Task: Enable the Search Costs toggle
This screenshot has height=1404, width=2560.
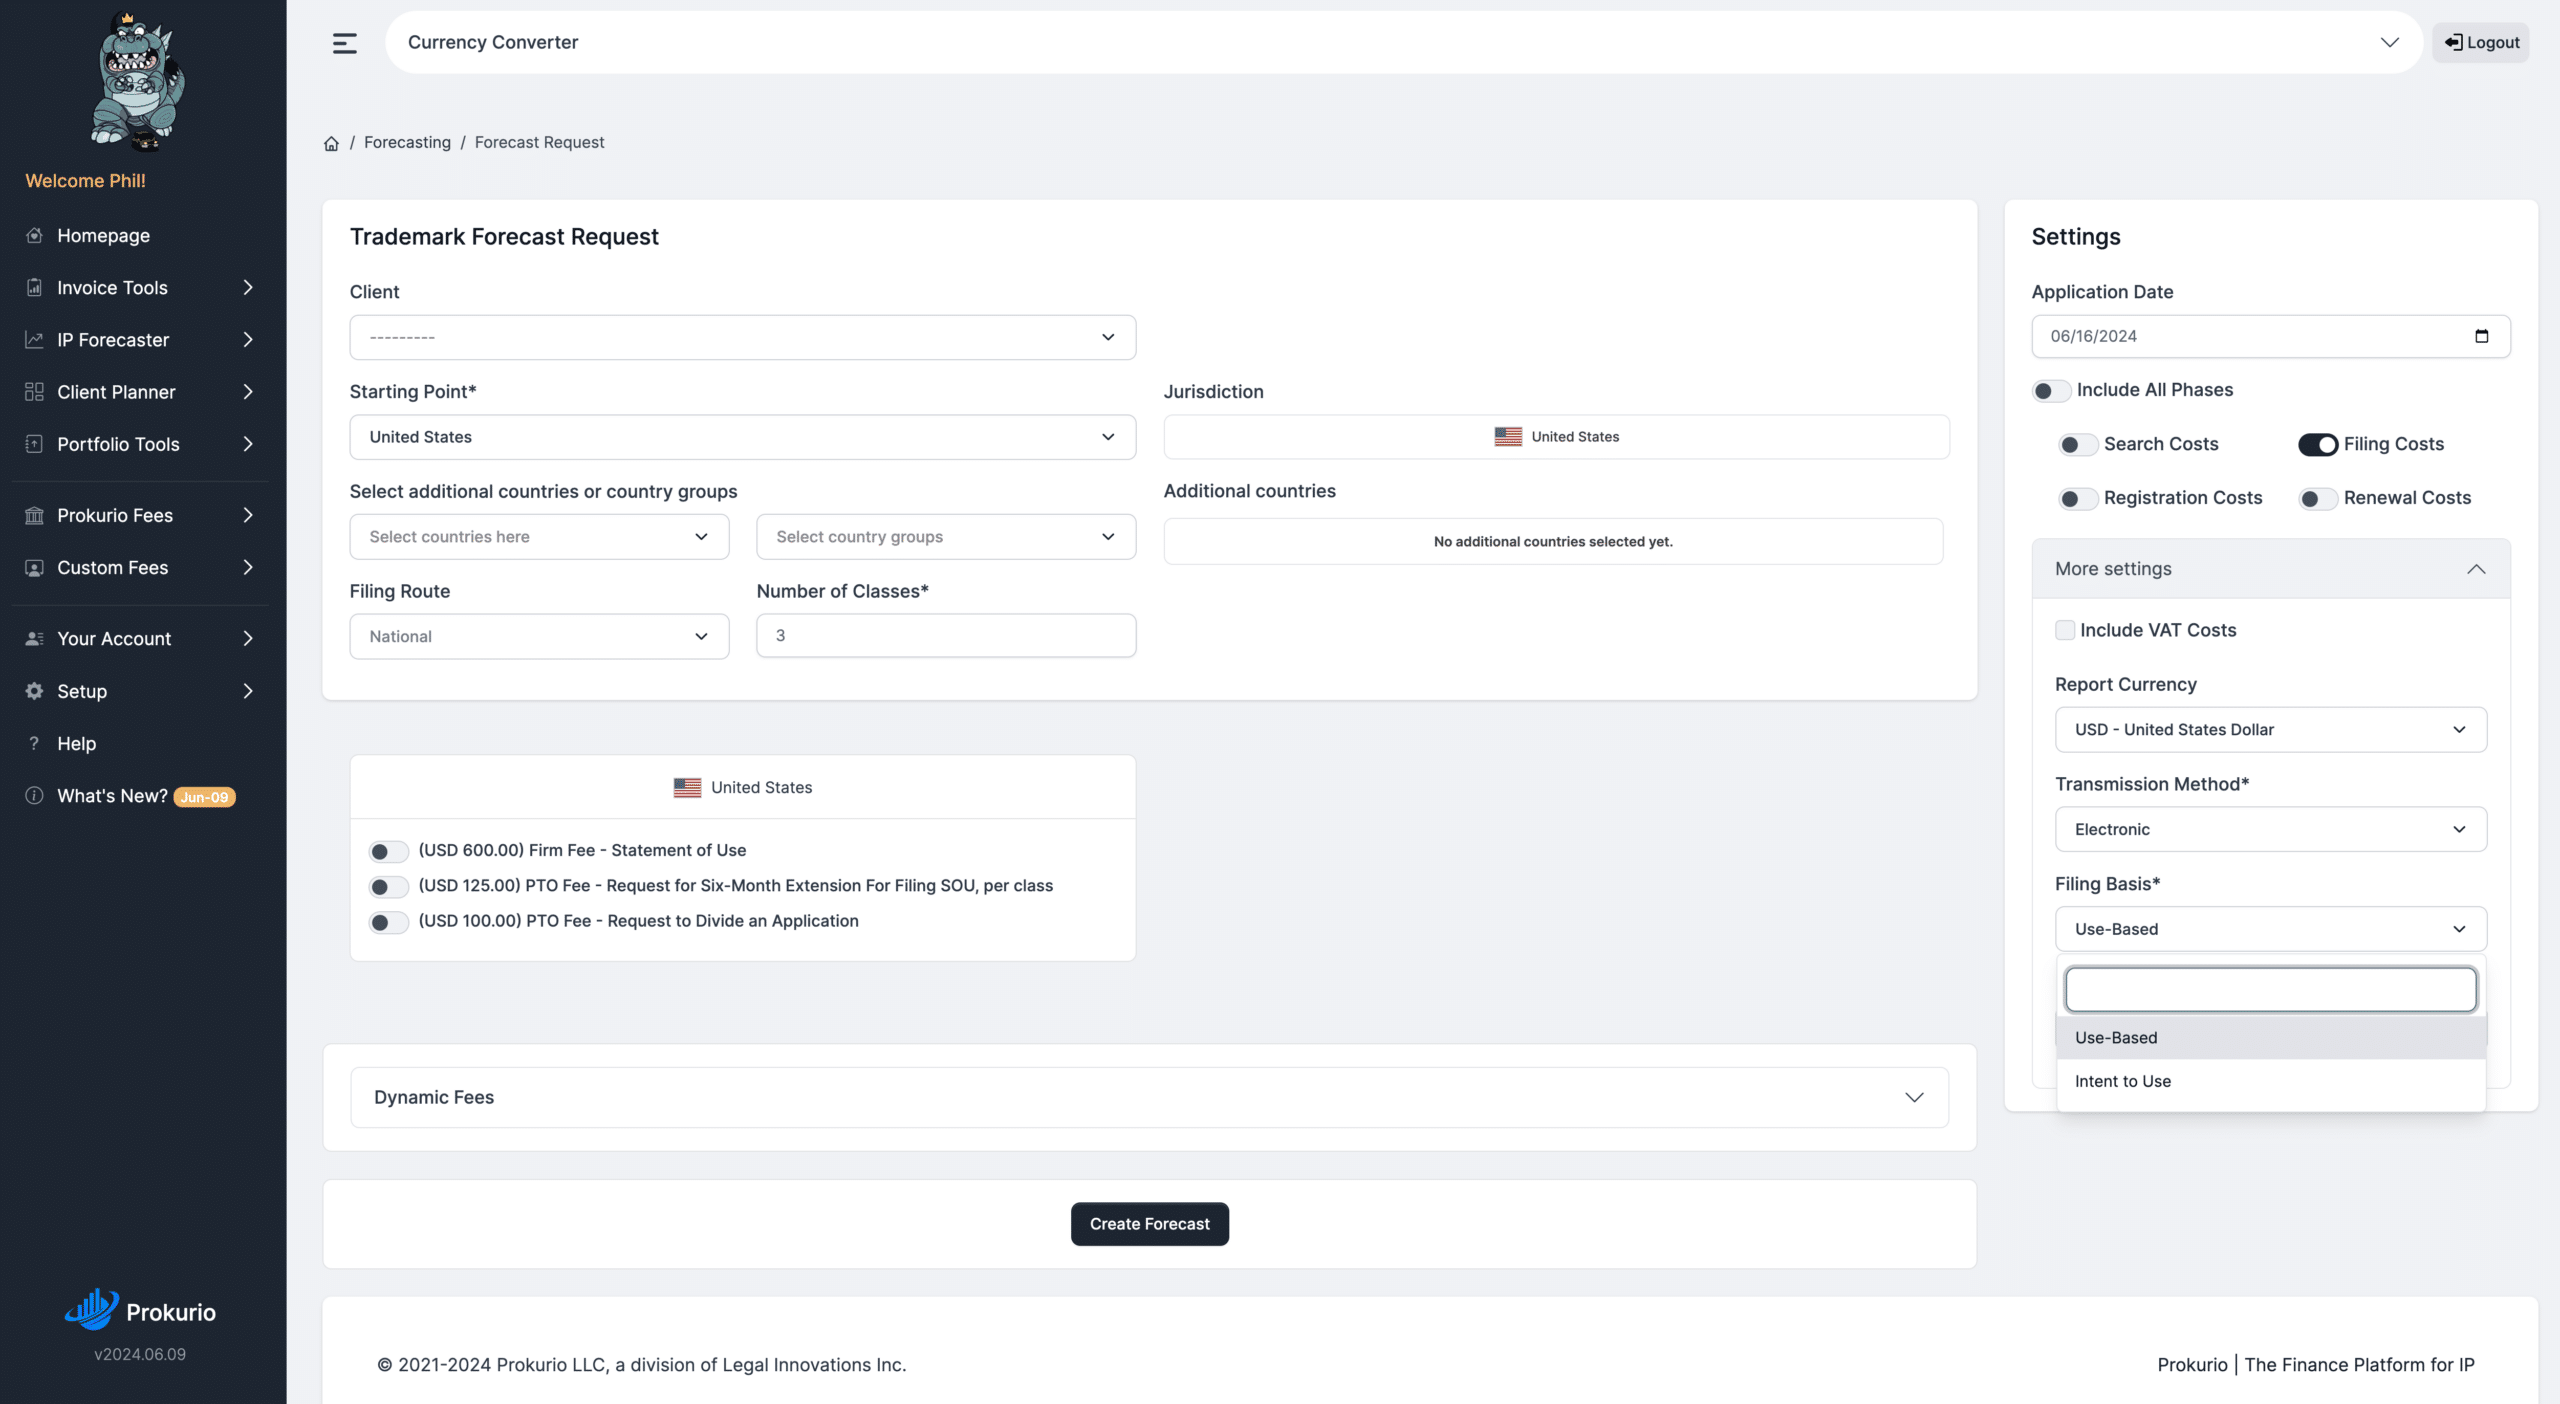Action: 2078,444
